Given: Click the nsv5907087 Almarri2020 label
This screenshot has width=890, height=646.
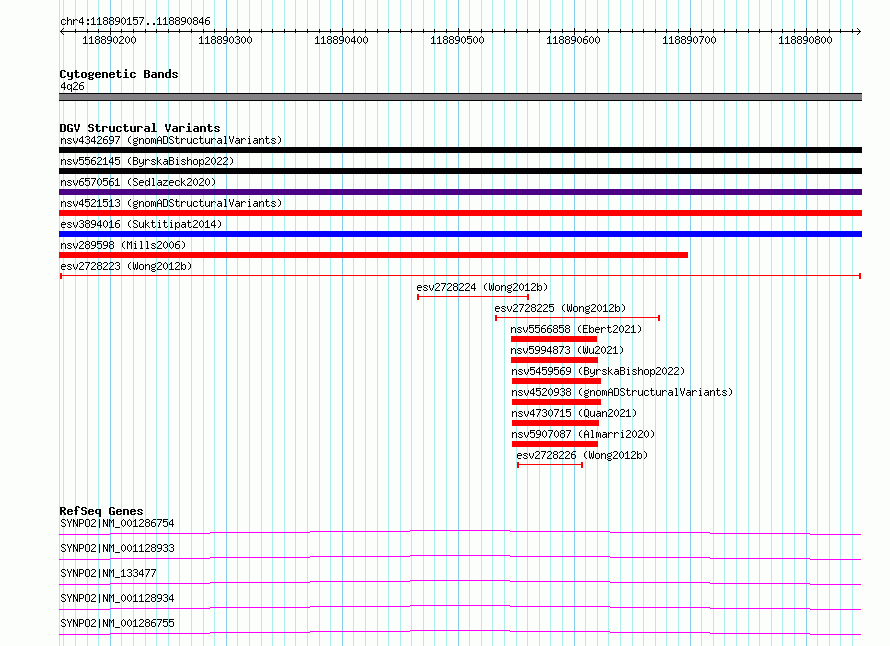Looking at the screenshot, I should coord(583,434).
